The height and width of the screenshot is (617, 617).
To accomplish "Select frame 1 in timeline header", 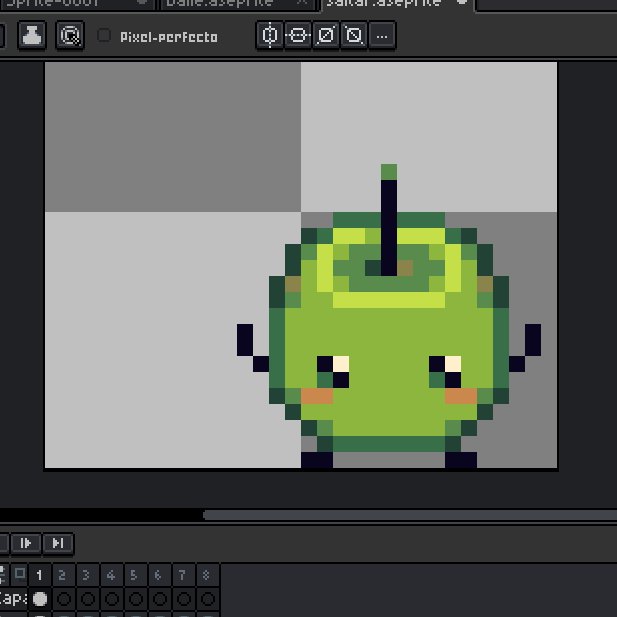I will (39, 575).
